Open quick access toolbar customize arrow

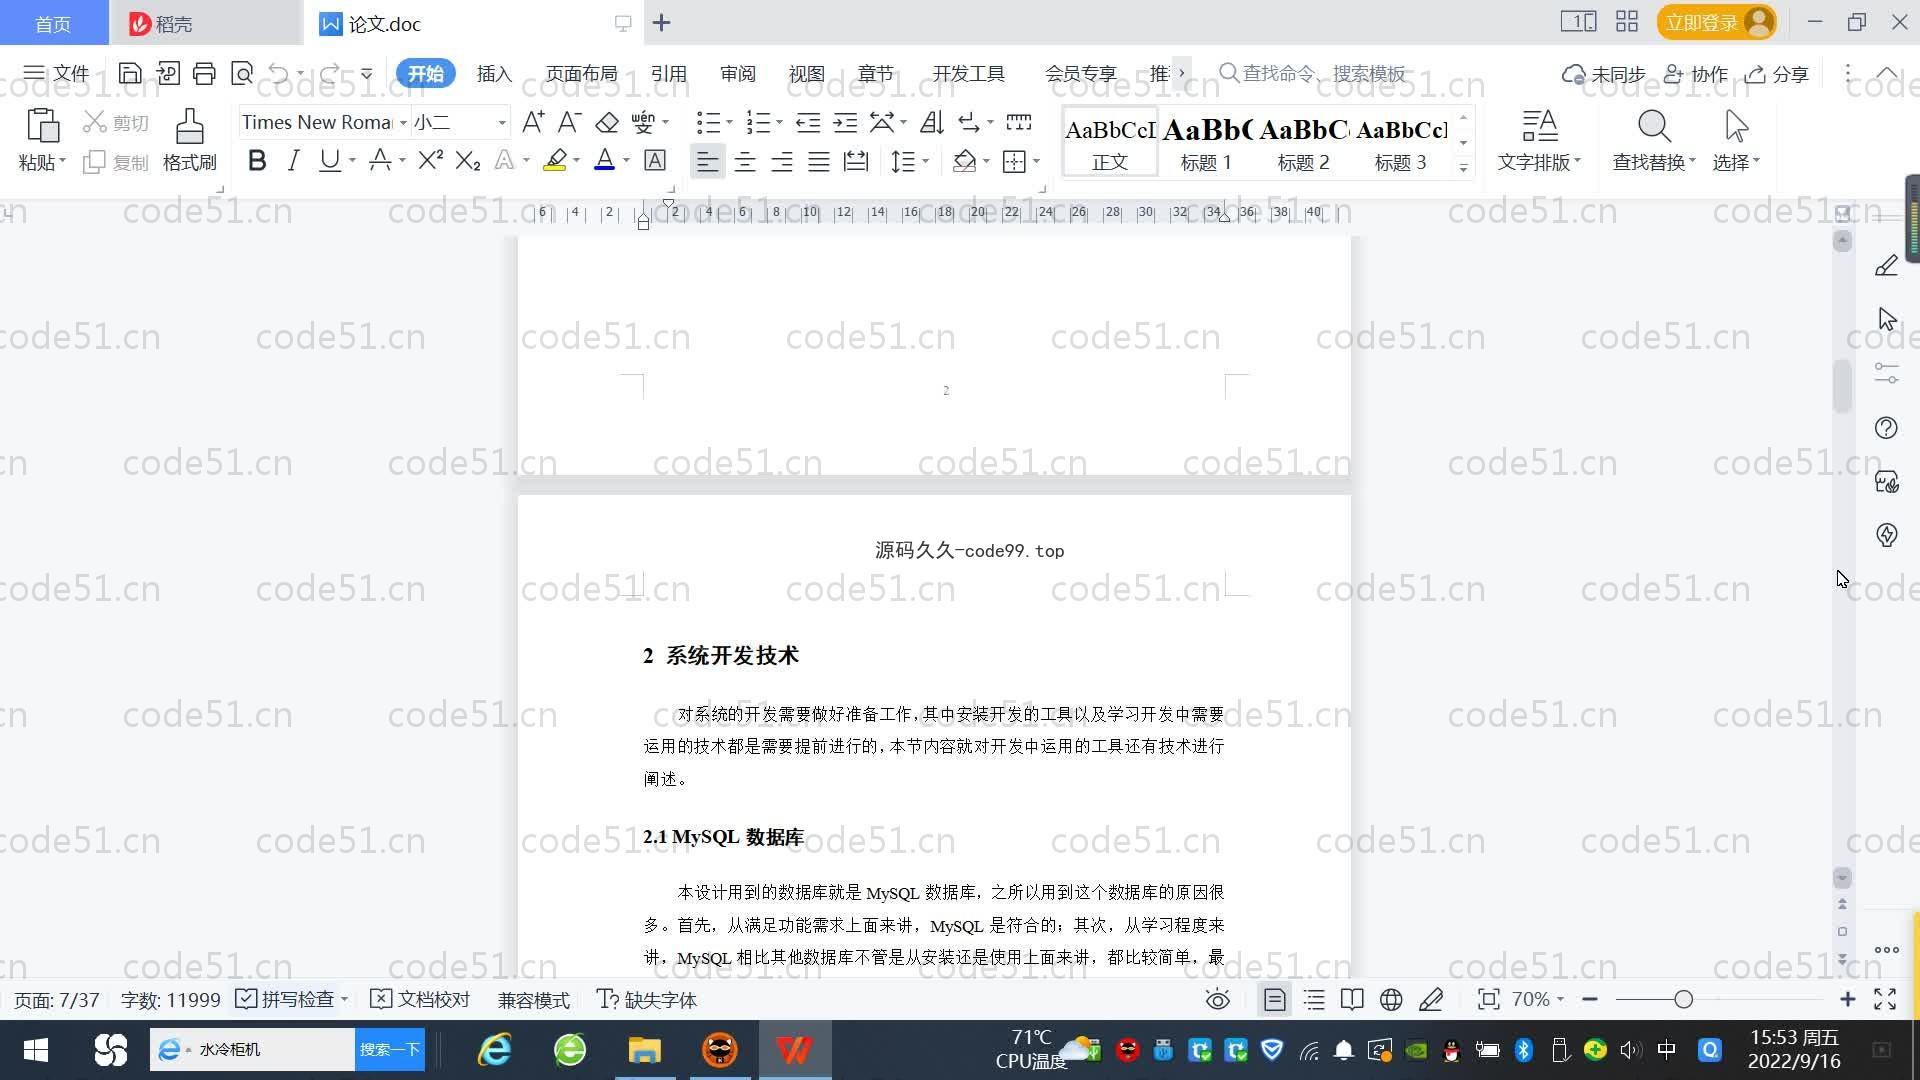coord(366,73)
